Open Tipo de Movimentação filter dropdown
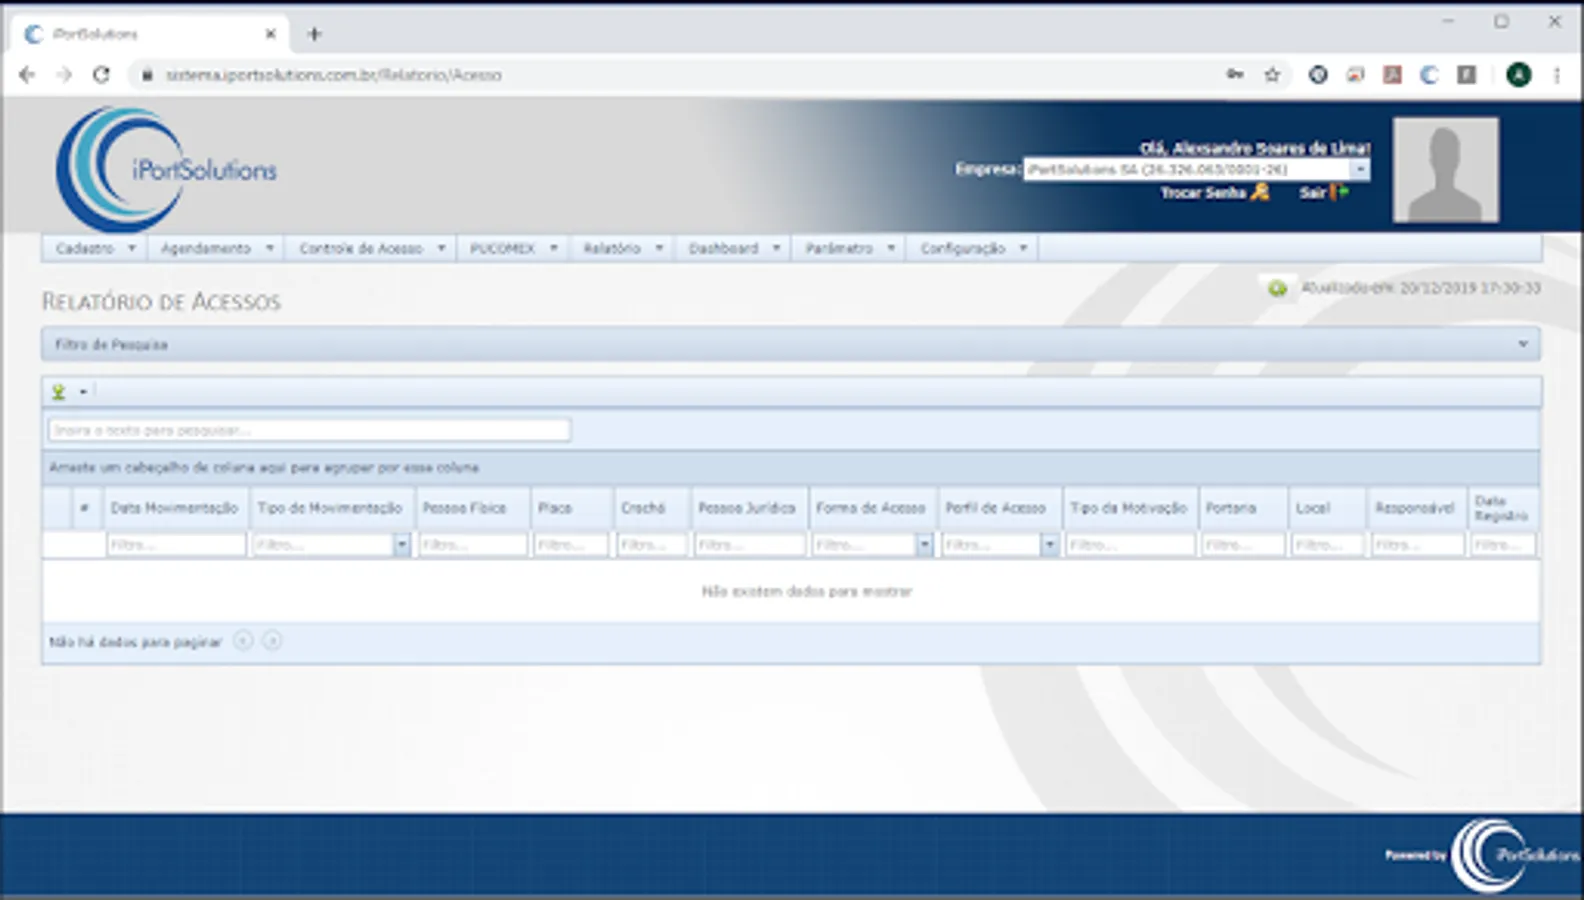 (x=402, y=545)
